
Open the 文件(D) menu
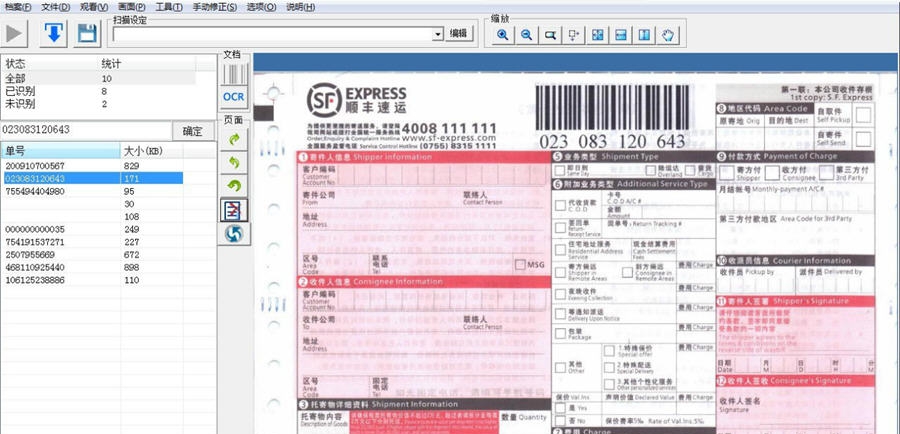point(56,7)
